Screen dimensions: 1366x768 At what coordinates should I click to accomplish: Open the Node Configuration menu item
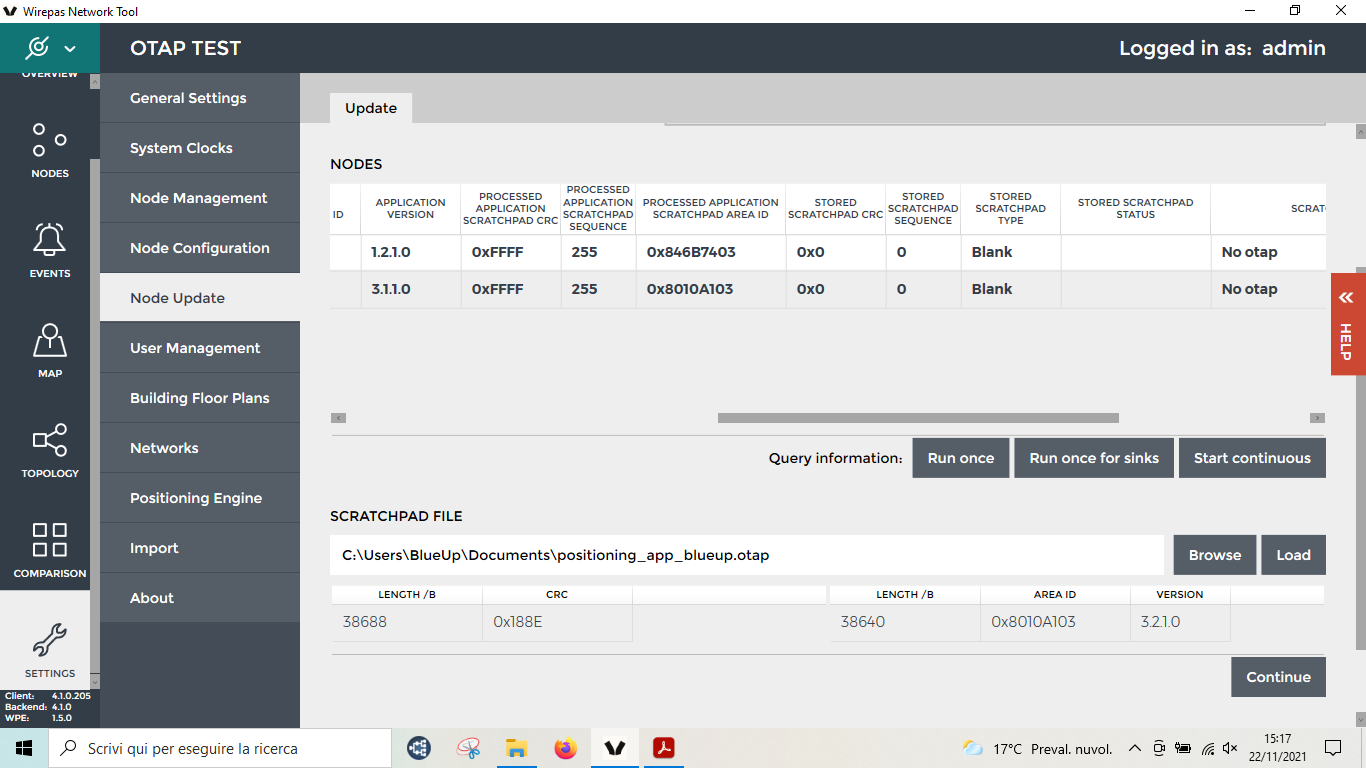pos(199,248)
